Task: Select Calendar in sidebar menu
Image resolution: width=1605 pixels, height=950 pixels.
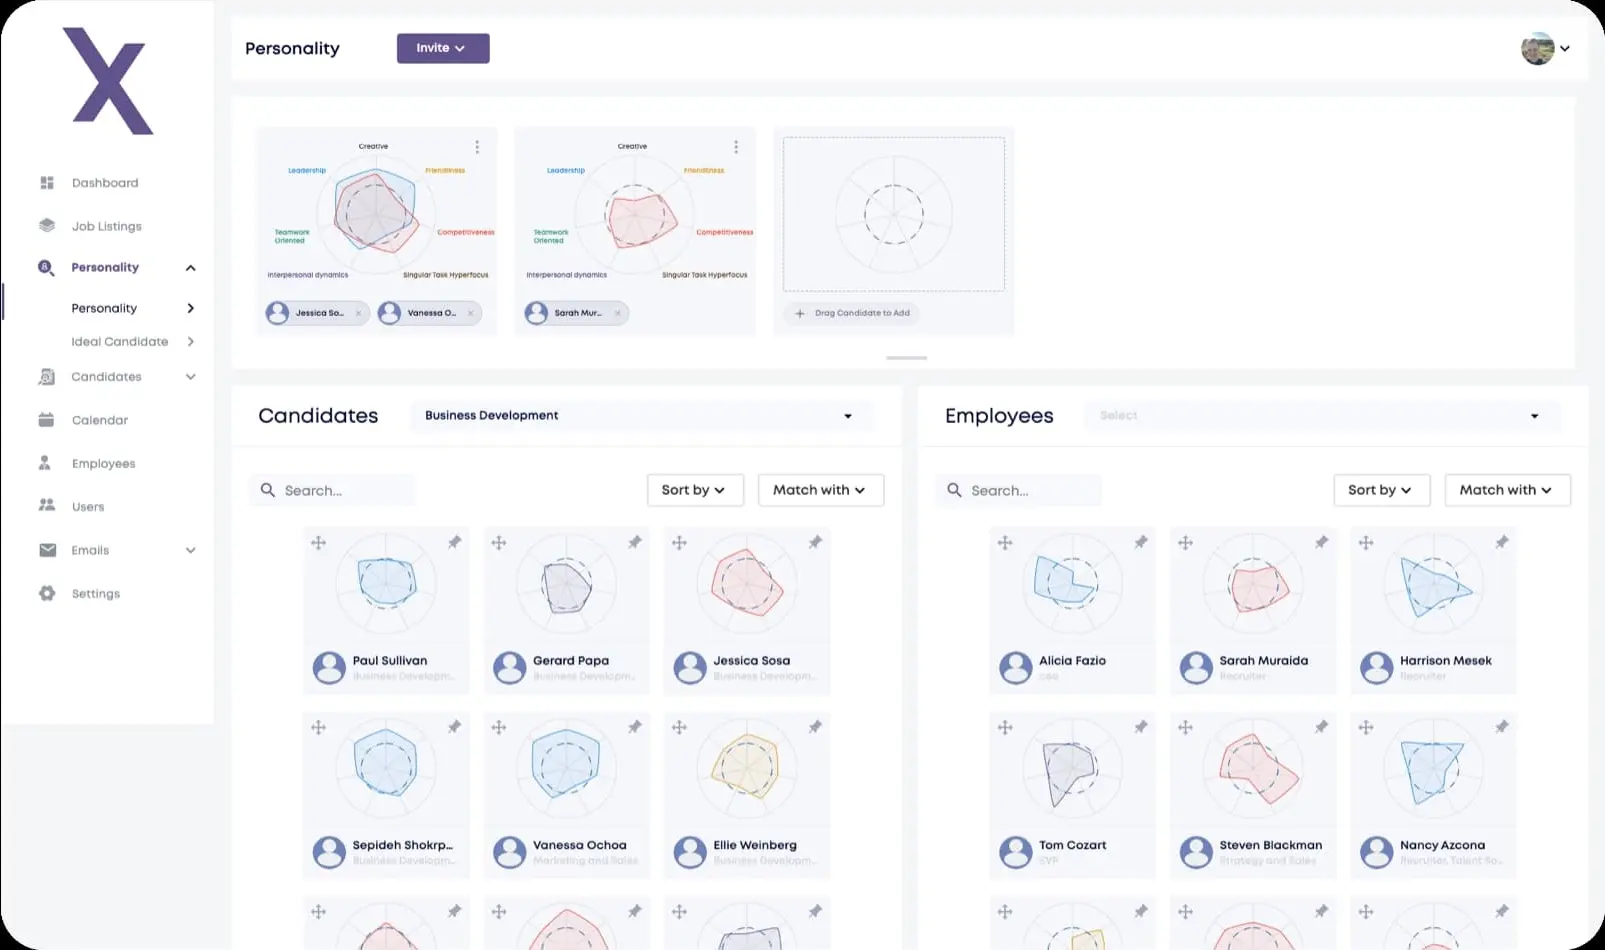Action: pos(100,420)
